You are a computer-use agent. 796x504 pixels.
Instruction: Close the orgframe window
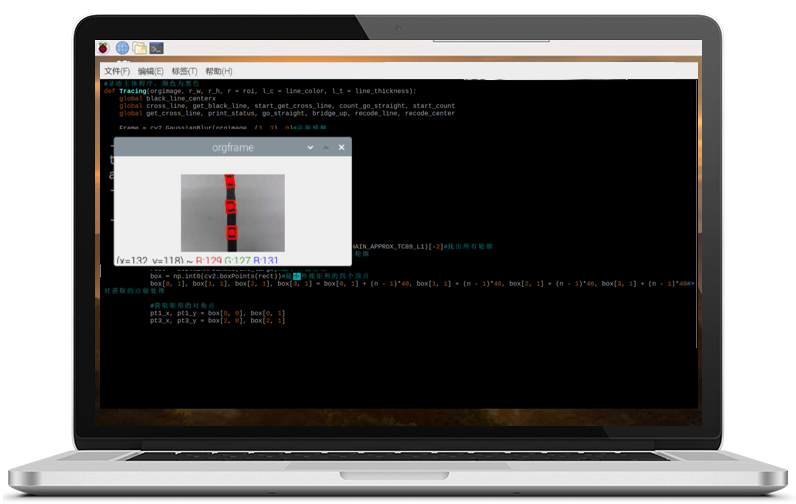click(x=342, y=147)
